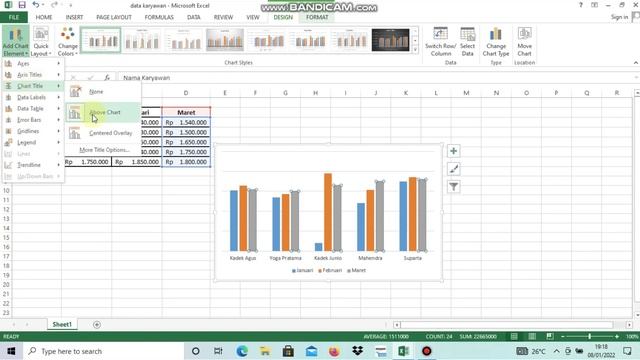Click the Undo icon
The height and width of the screenshot is (360, 640).
coord(36,5)
